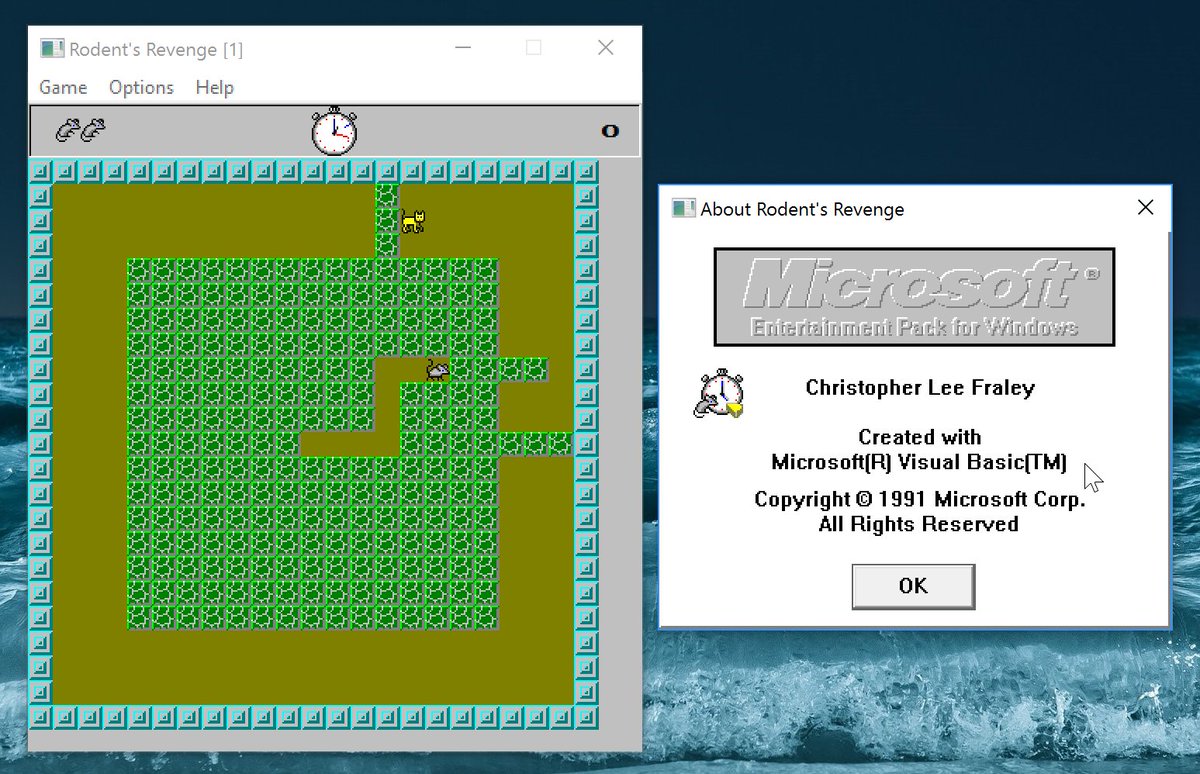This screenshot has height=774, width=1200.
Task: Close the Rodent's Revenge window
Action: point(605,48)
